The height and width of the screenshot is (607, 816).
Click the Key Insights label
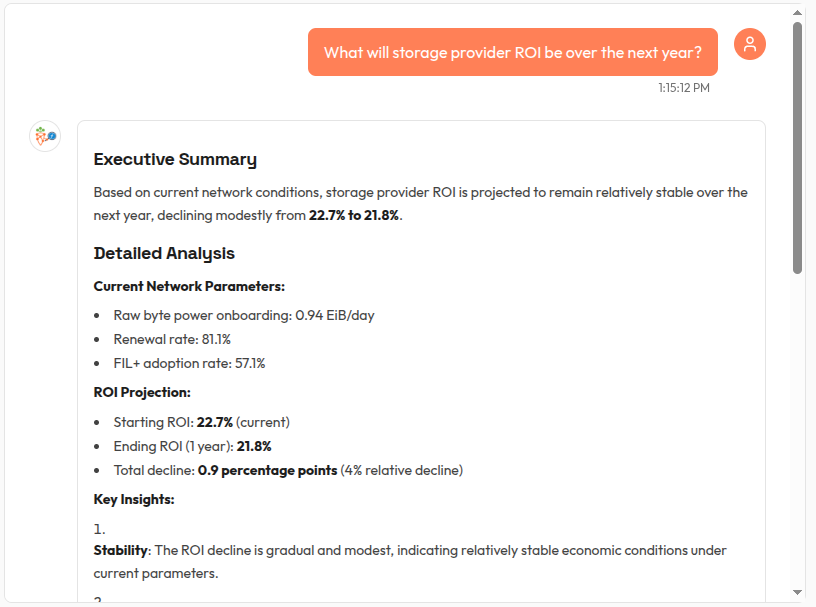click(134, 499)
